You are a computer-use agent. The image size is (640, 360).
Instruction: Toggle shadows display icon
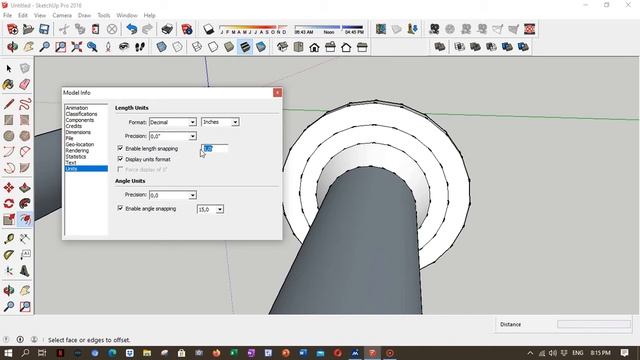point(209,29)
